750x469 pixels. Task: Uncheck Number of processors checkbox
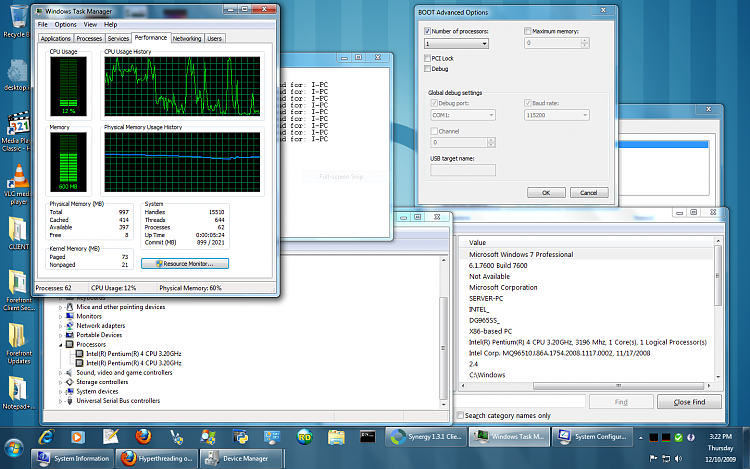[x=427, y=31]
